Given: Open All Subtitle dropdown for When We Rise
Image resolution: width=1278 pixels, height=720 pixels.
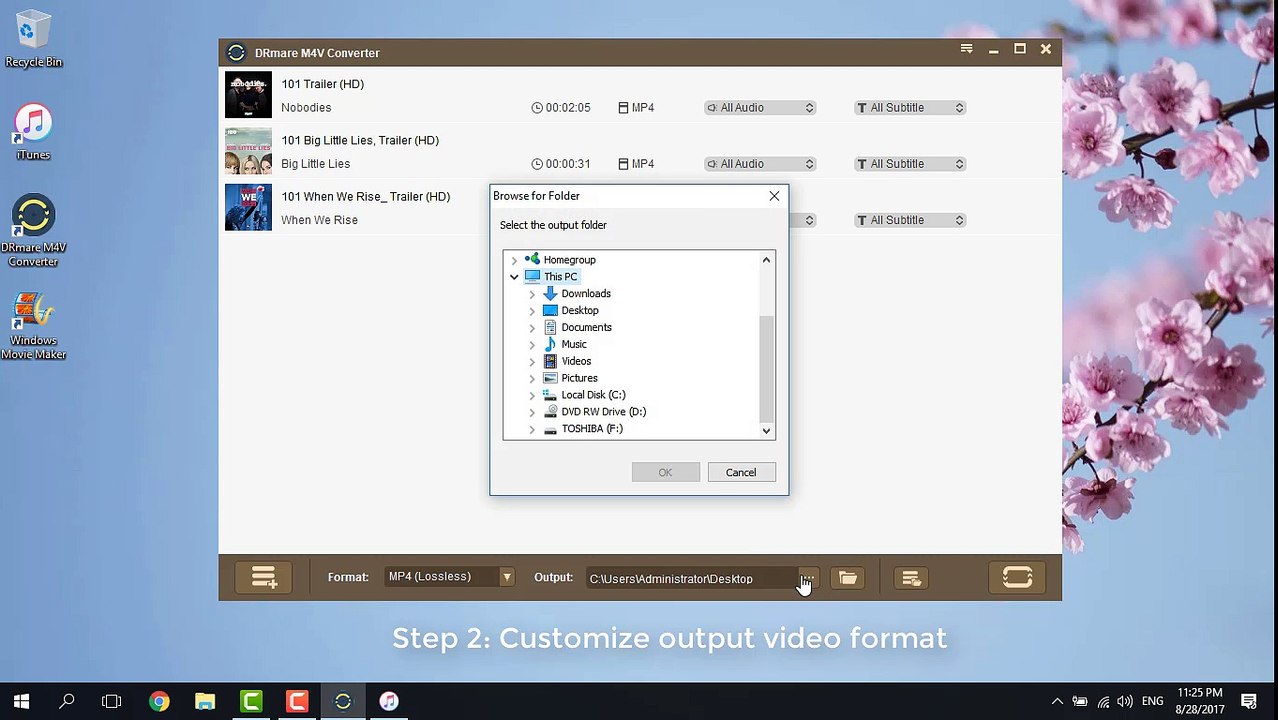Looking at the screenshot, I should pyautogui.click(x=910, y=219).
